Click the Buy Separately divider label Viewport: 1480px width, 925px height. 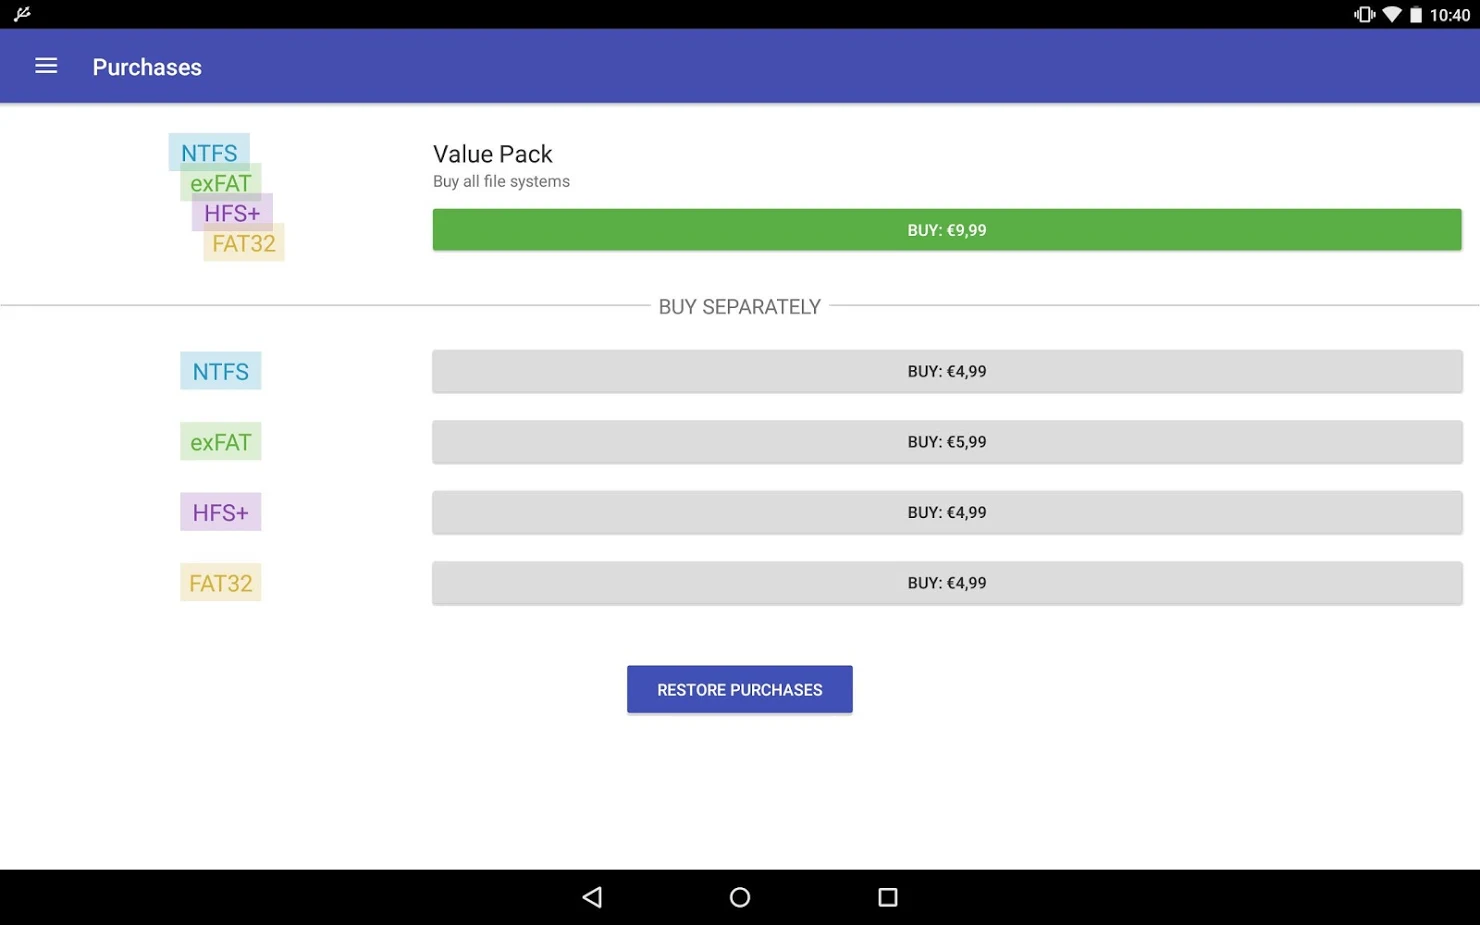(739, 306)
